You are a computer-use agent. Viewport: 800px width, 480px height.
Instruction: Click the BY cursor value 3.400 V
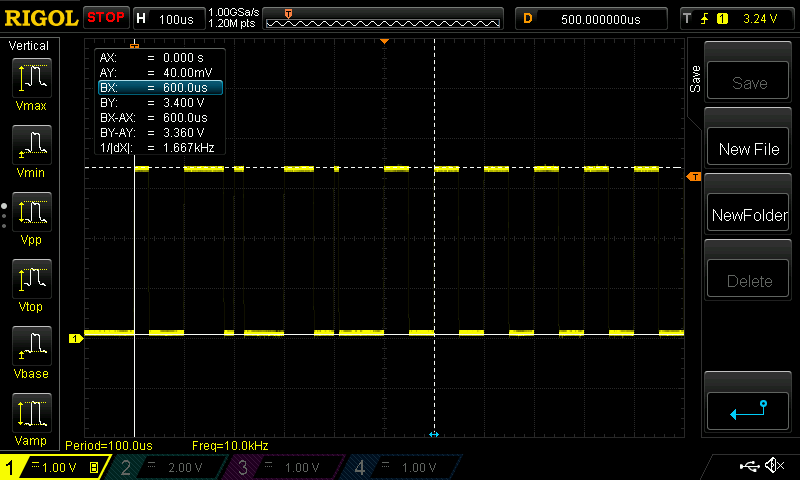click(183, 103)
